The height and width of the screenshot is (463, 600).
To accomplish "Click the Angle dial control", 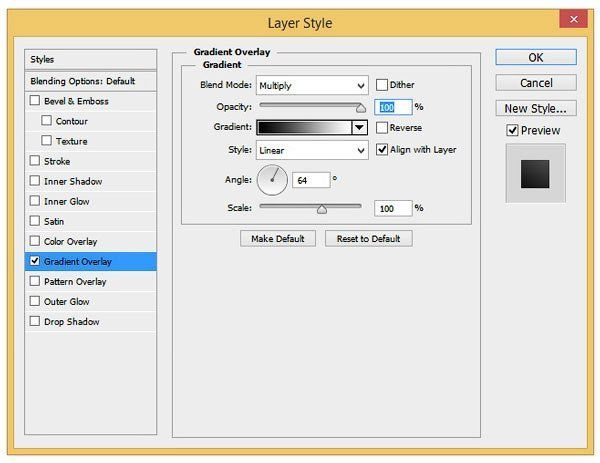I will pyautogui.click(x=272, y=180).
